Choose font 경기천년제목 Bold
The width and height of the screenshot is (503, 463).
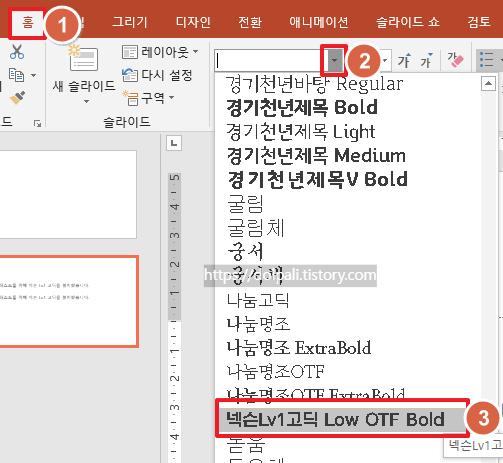click(302, 107)
